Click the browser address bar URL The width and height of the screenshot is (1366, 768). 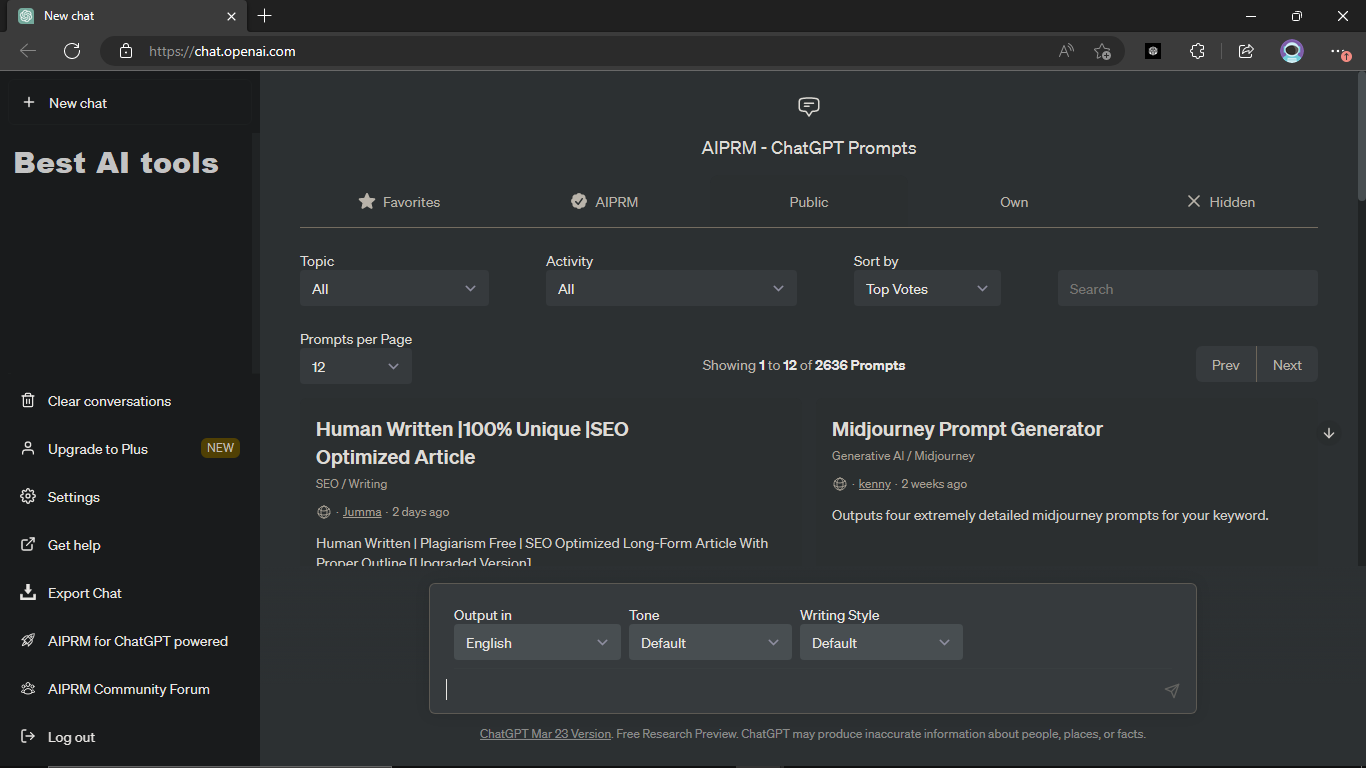[x=222, y=51]
